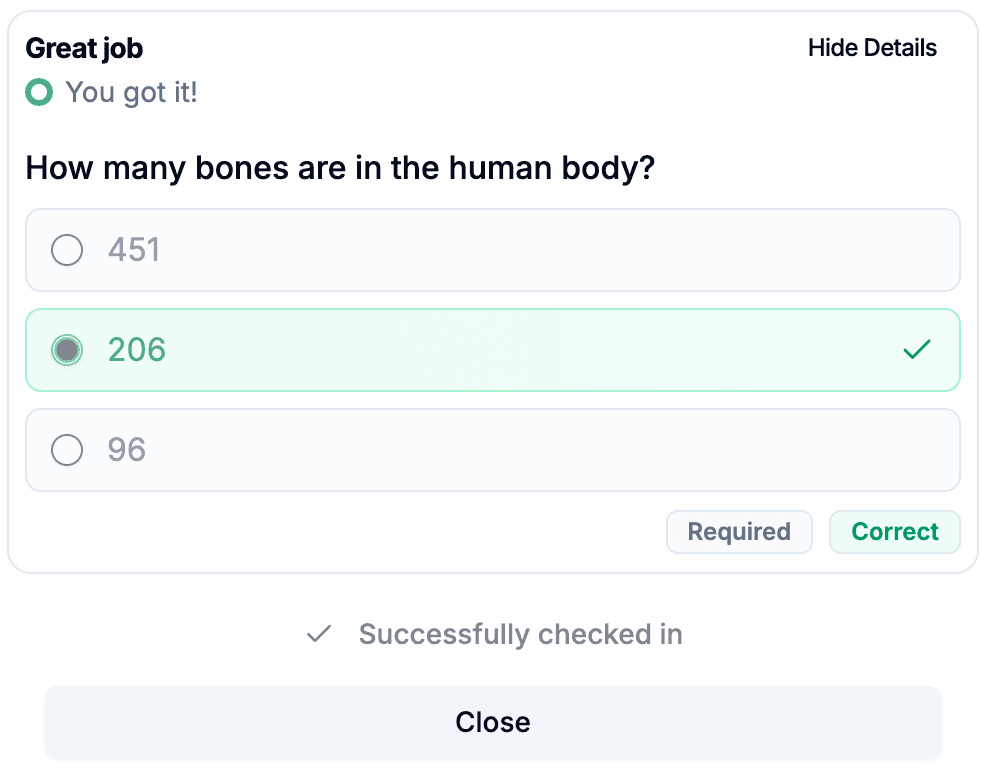The height and width of the screenshot is (768, 990).
Task: Click the success indicator on the correct answer
Action: (x=916, y=350)
